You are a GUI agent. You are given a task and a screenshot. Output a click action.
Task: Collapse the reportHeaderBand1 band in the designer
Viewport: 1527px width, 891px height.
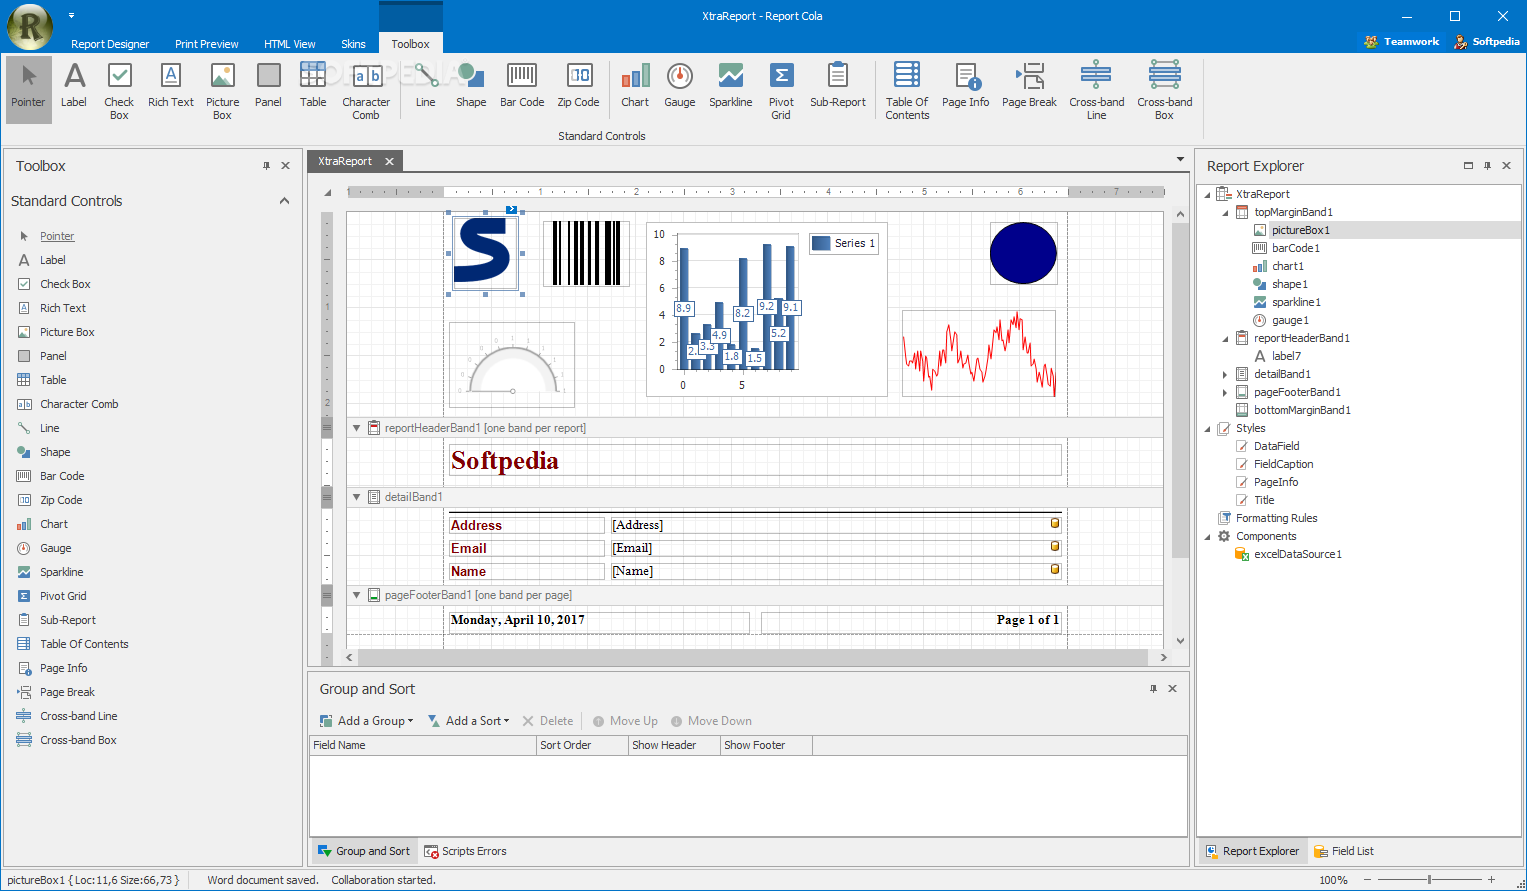(x=357, y=428)
